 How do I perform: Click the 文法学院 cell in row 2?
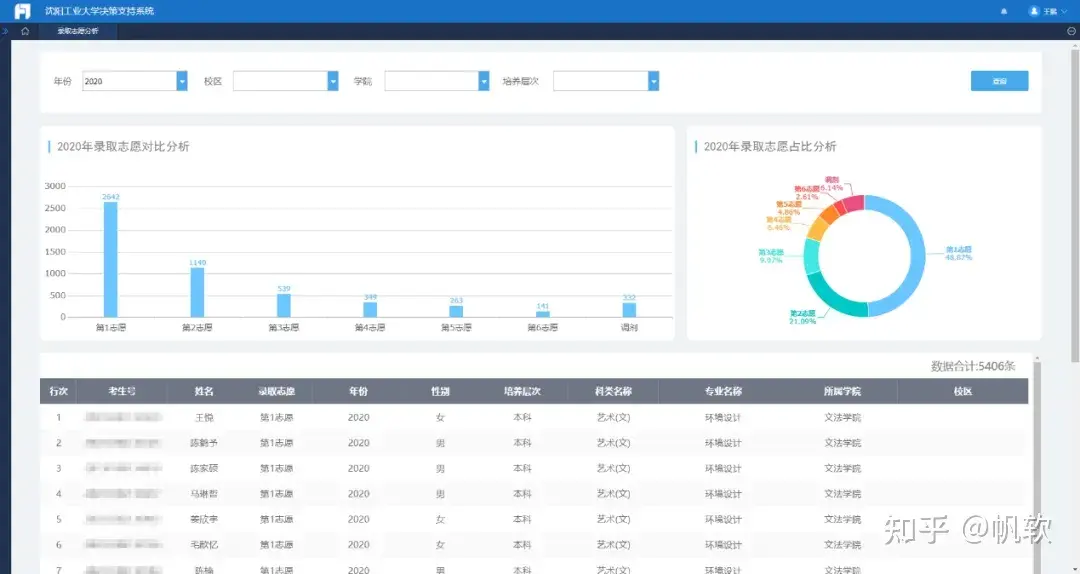(x=842, y=443)
